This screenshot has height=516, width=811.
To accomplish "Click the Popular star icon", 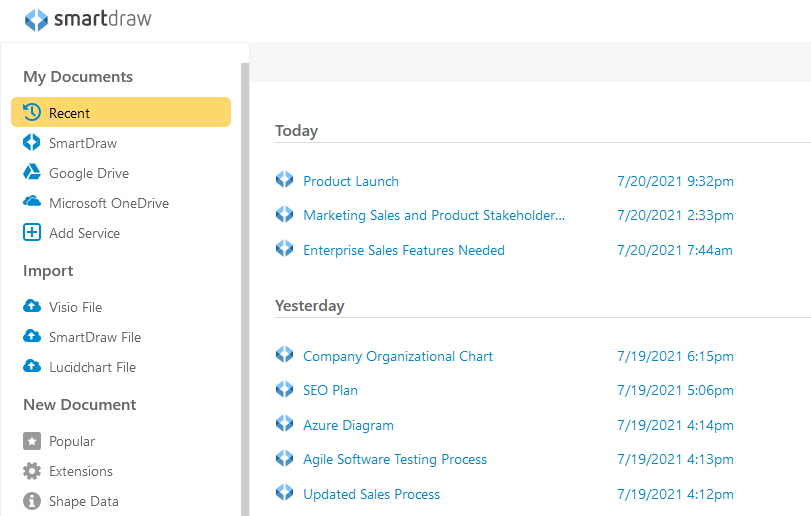I will [32, 441].
